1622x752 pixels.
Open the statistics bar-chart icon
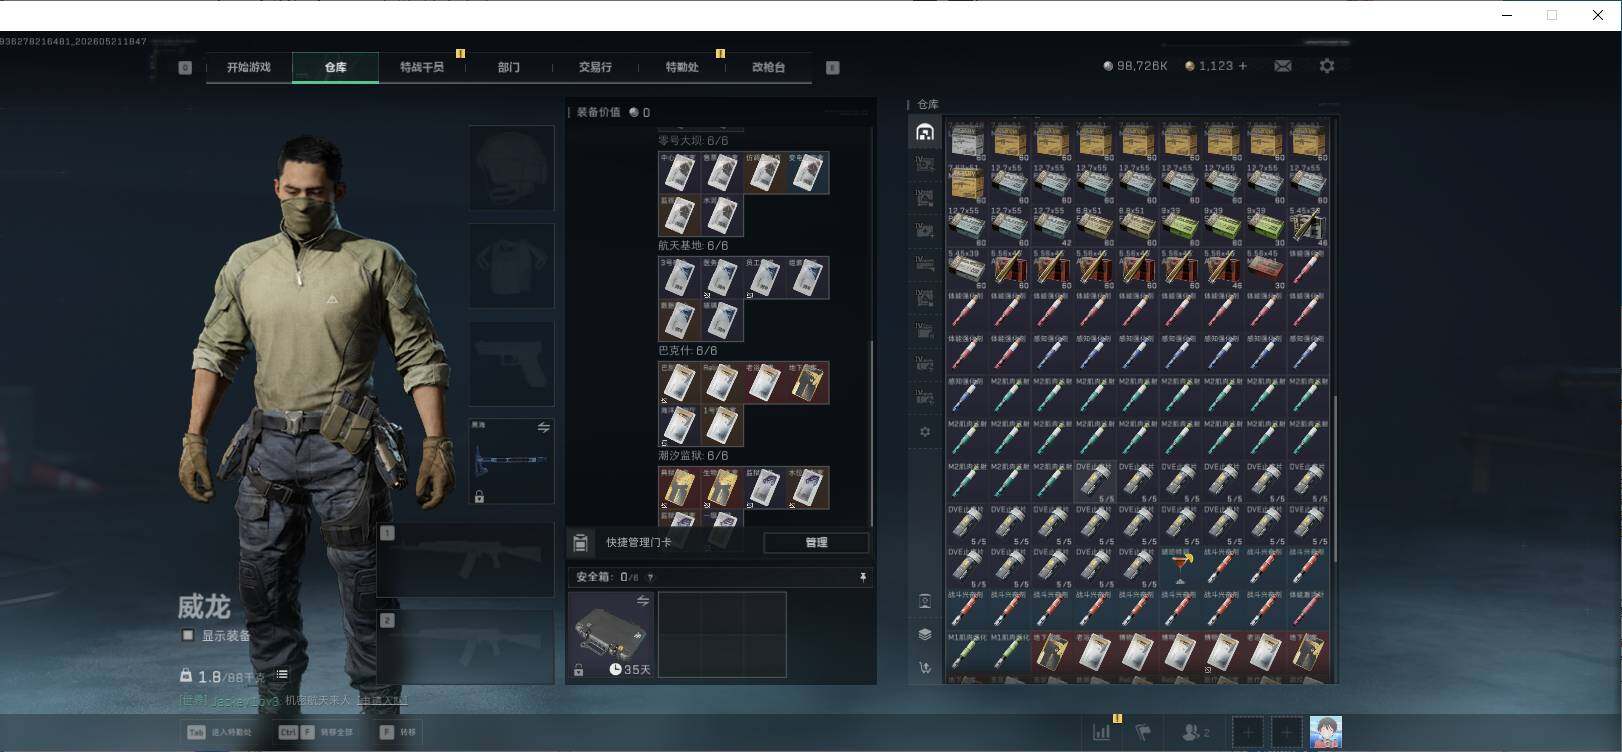(x=1102, y=732)
